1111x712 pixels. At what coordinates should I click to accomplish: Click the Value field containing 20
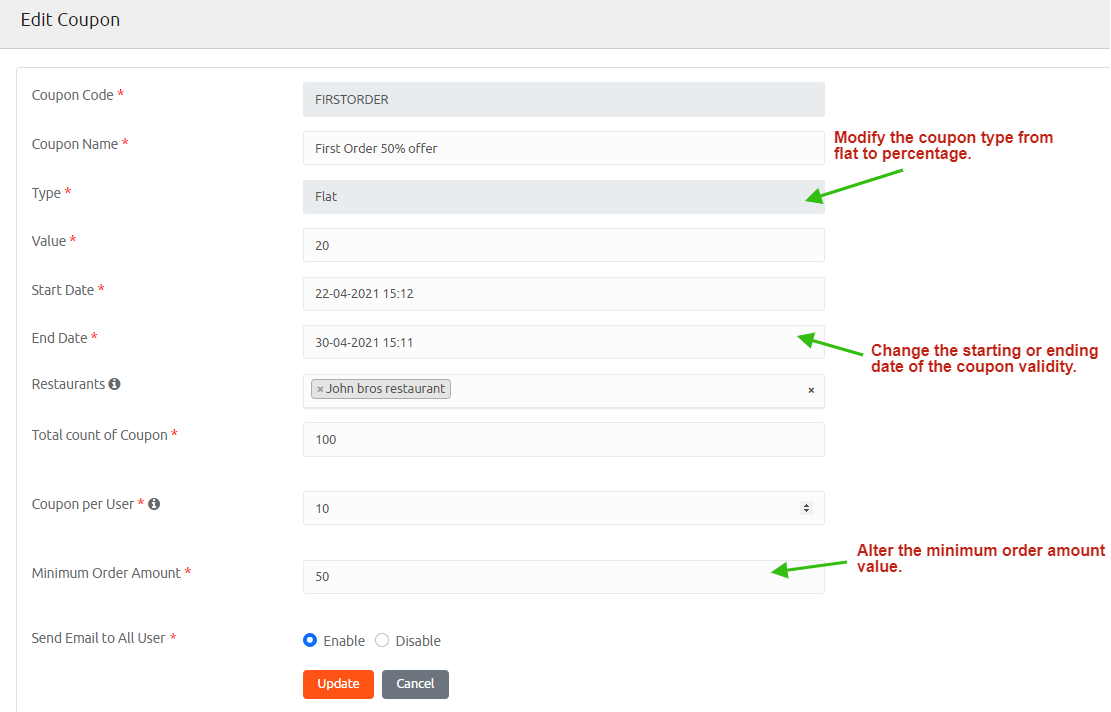(563, 245)
